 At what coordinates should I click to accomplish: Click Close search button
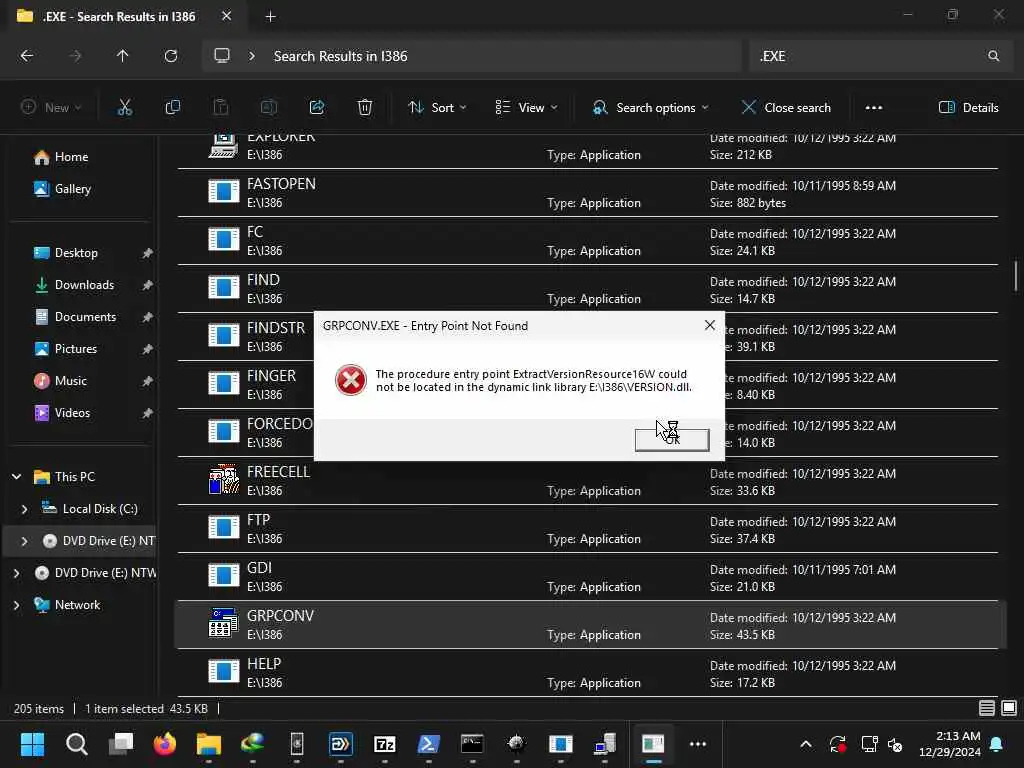coord(786,108)
